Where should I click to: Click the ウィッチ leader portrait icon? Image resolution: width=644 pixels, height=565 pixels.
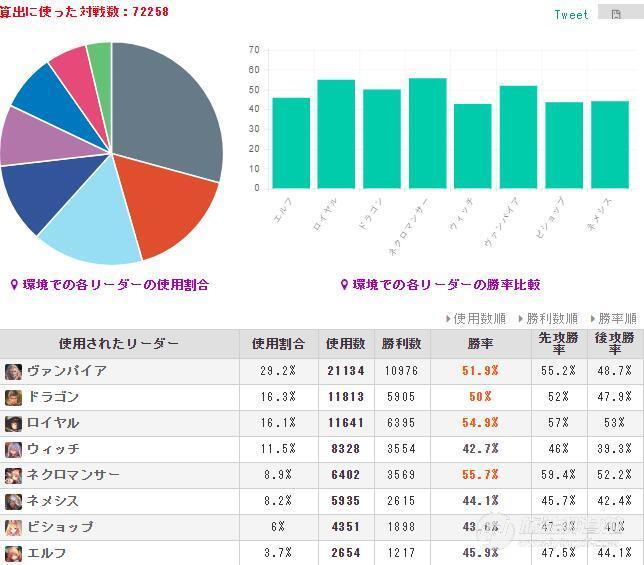pos(13,450)
